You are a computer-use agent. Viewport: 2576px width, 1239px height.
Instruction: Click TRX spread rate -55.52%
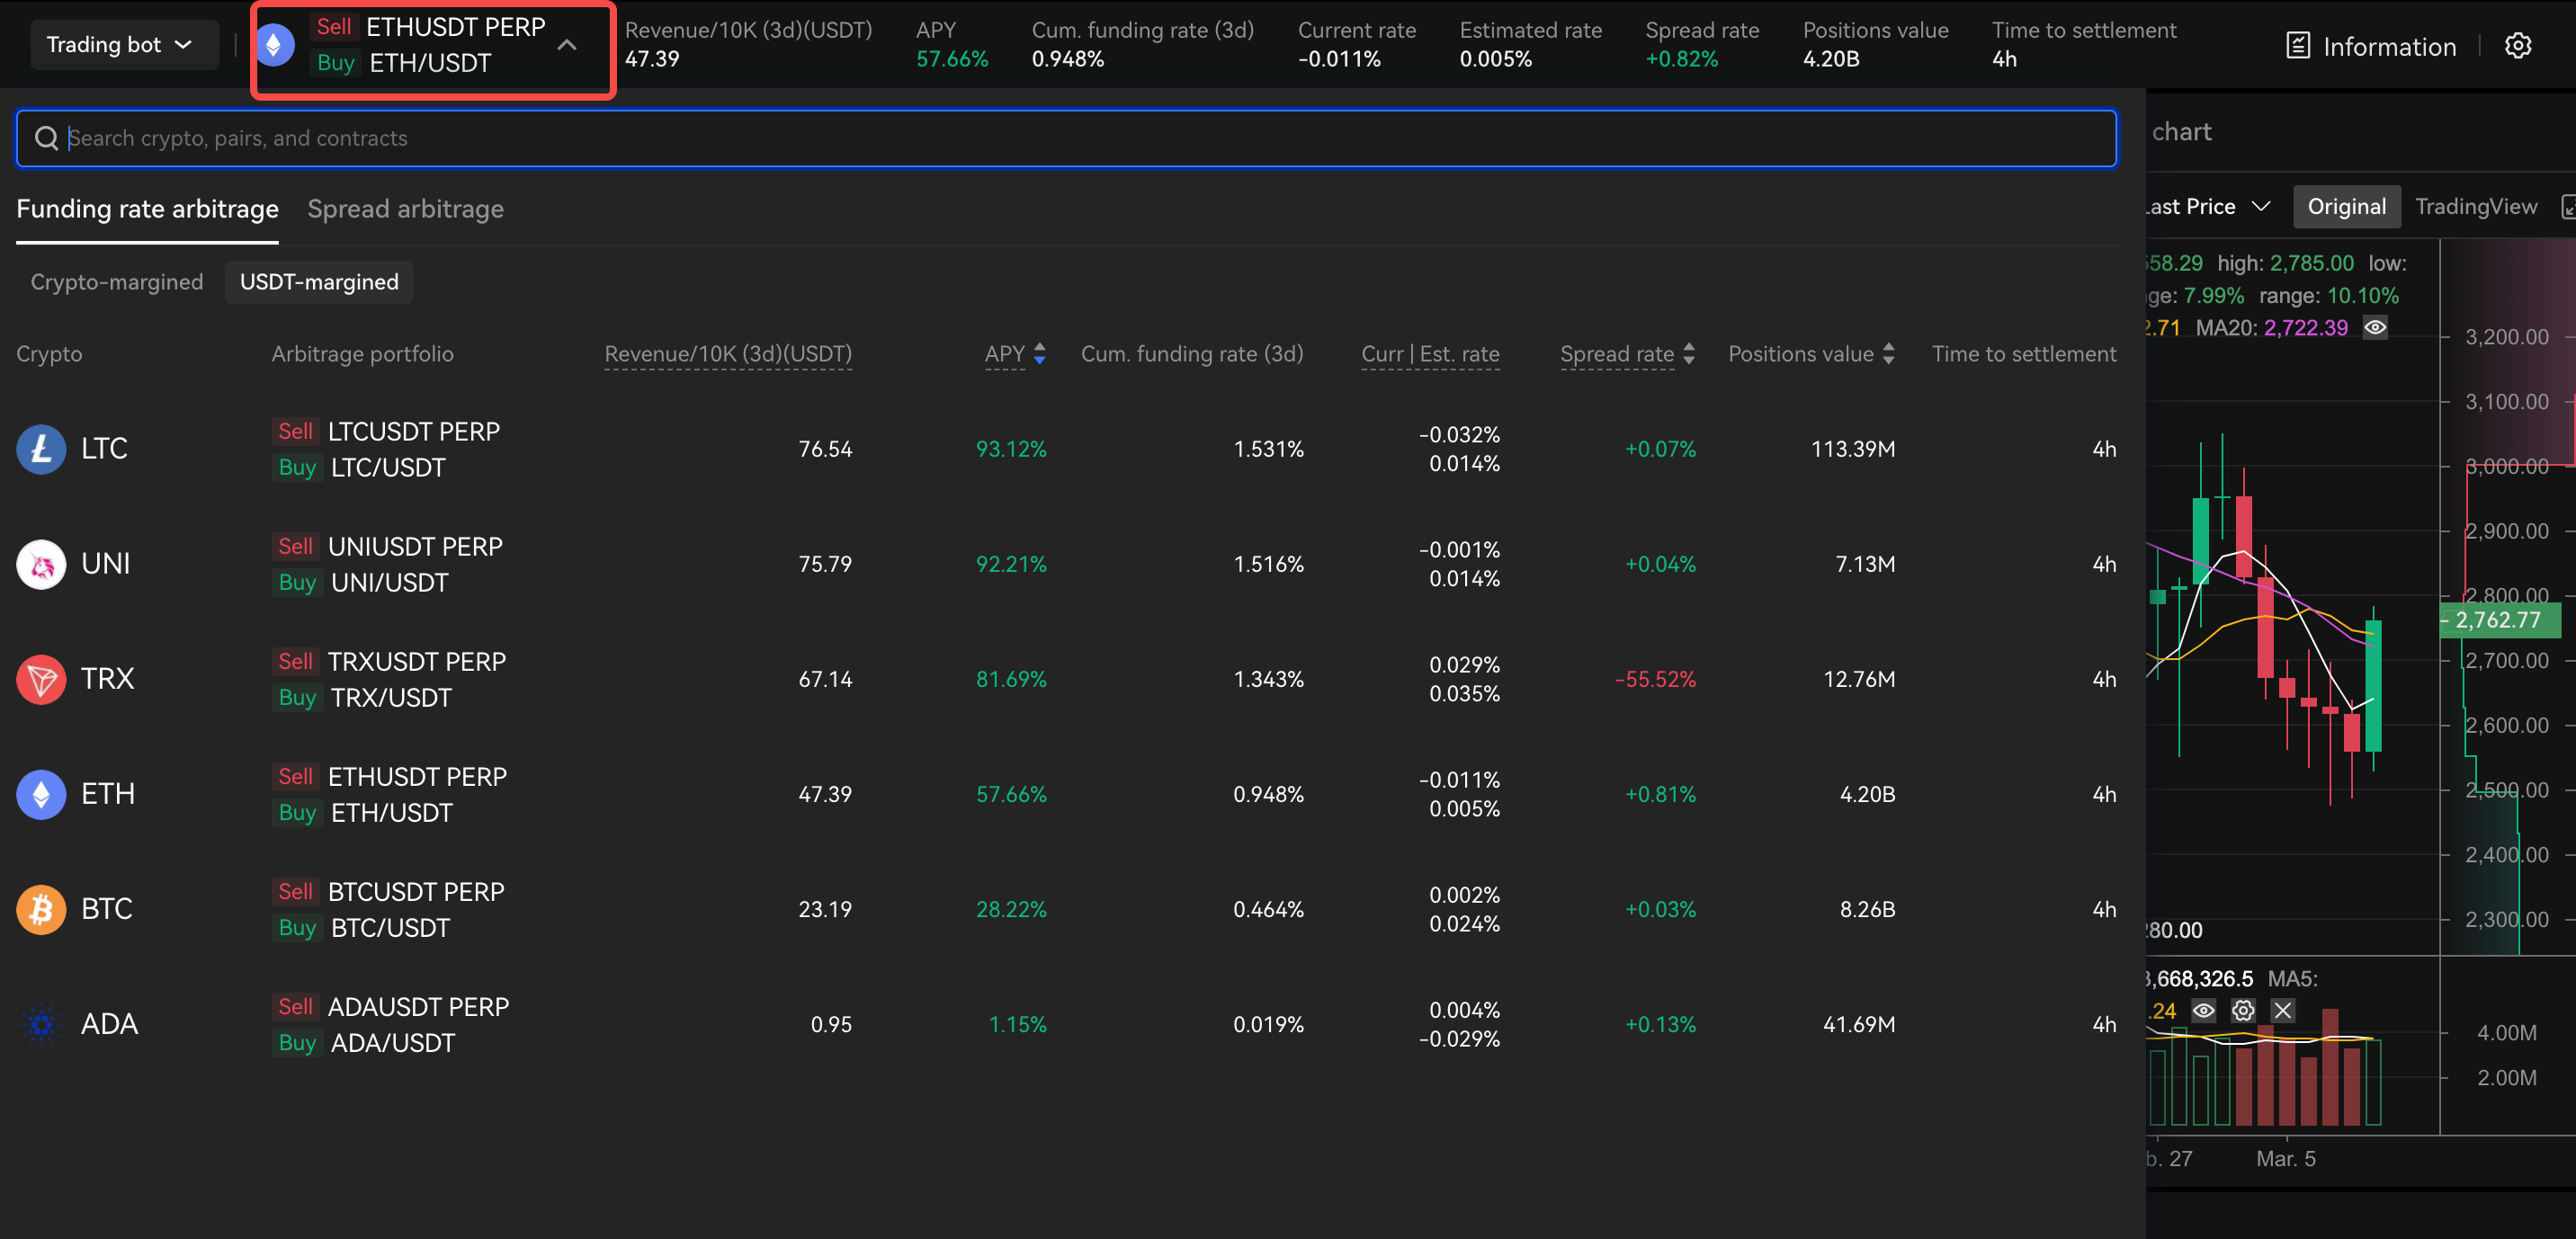tap(1655, 679)
